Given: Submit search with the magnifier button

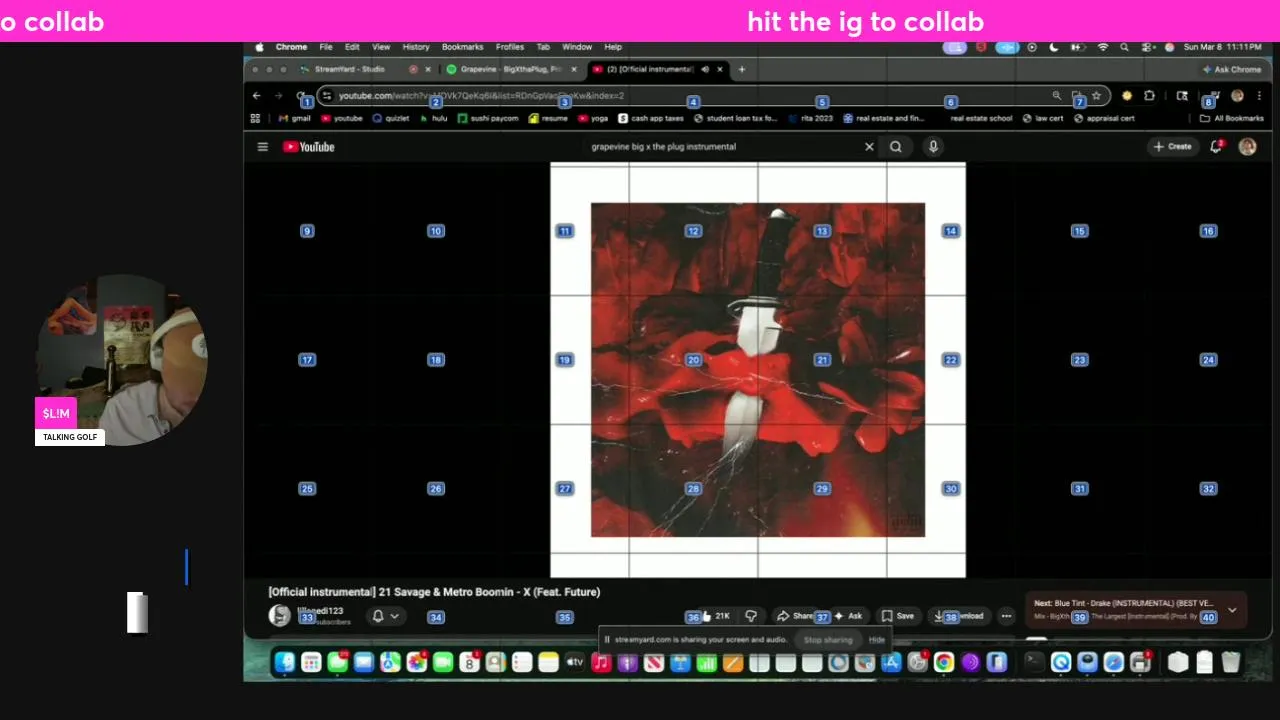Looking at the screenshot, I should point(896,147).
